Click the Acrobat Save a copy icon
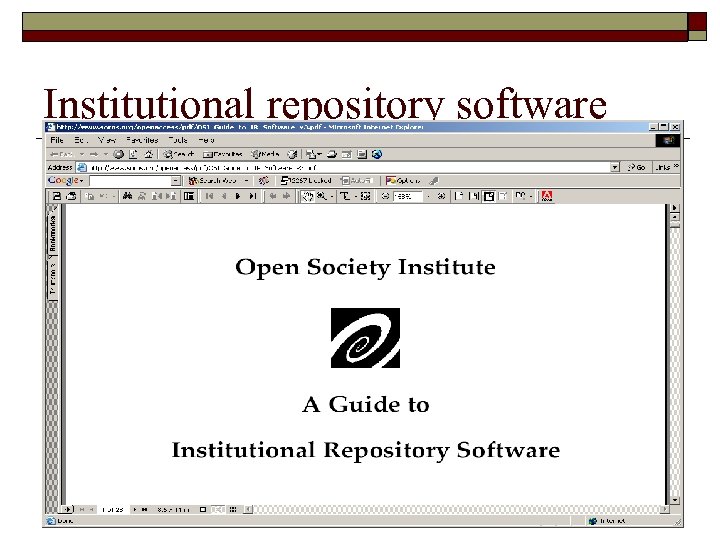The image size is (720, 540). point(56,197)
